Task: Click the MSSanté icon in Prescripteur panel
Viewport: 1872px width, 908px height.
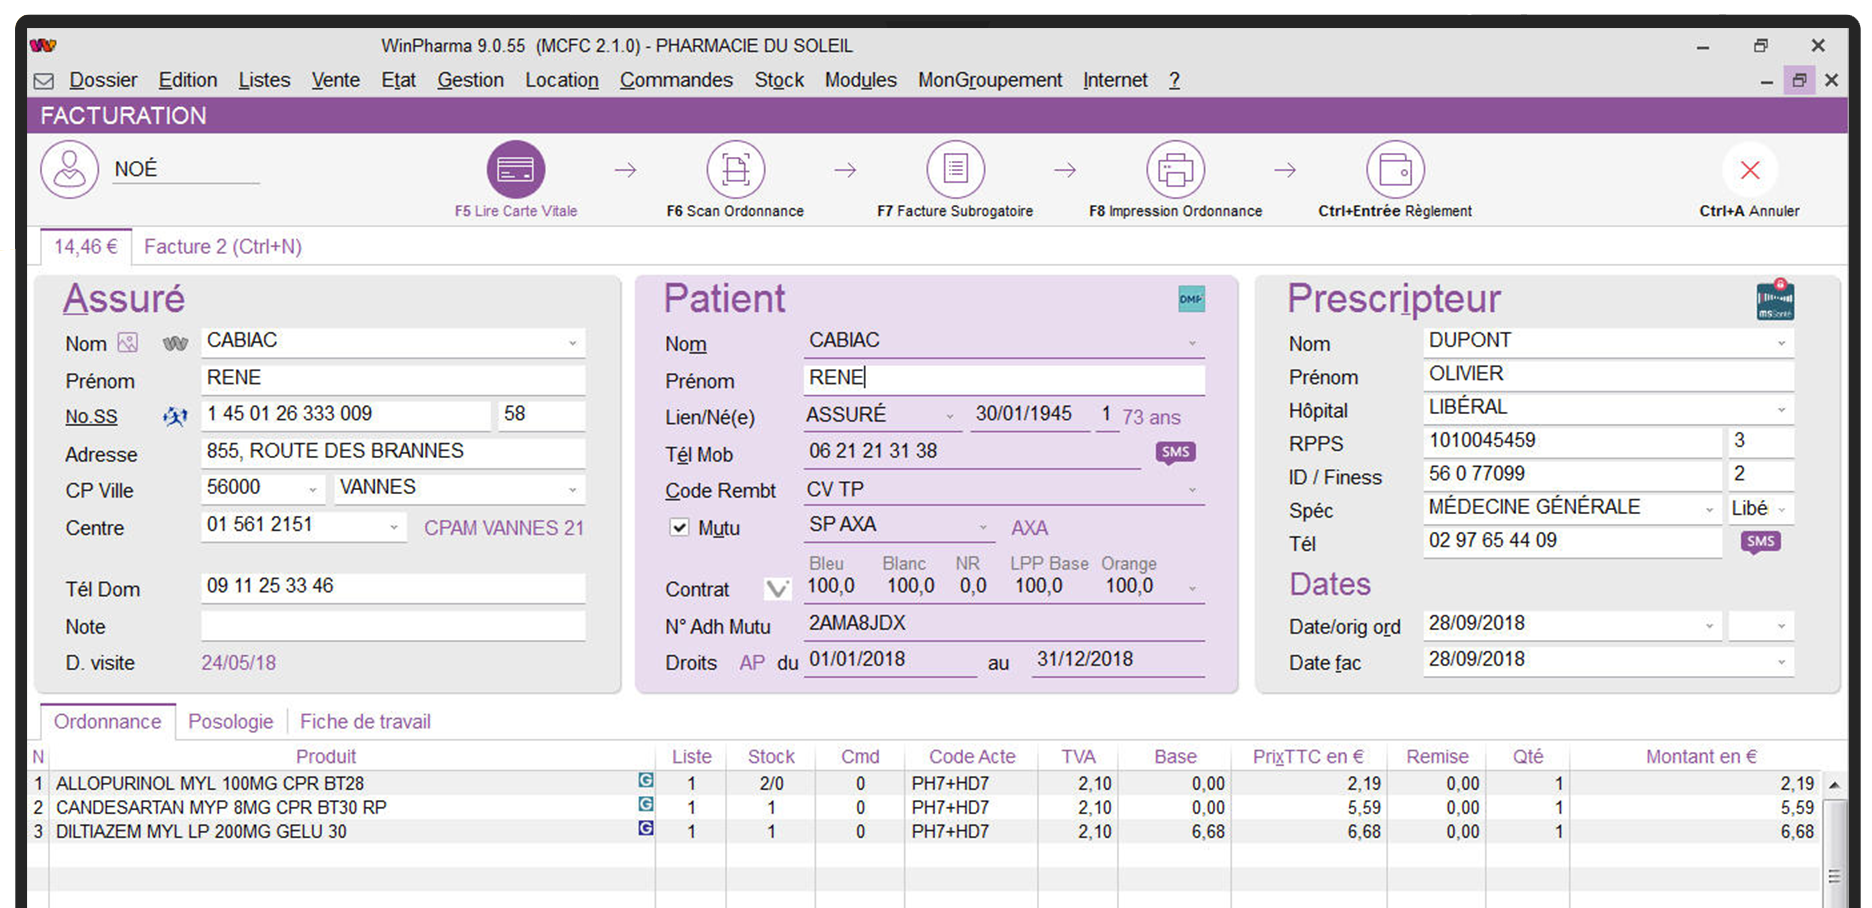Action: pos(1776,300)
